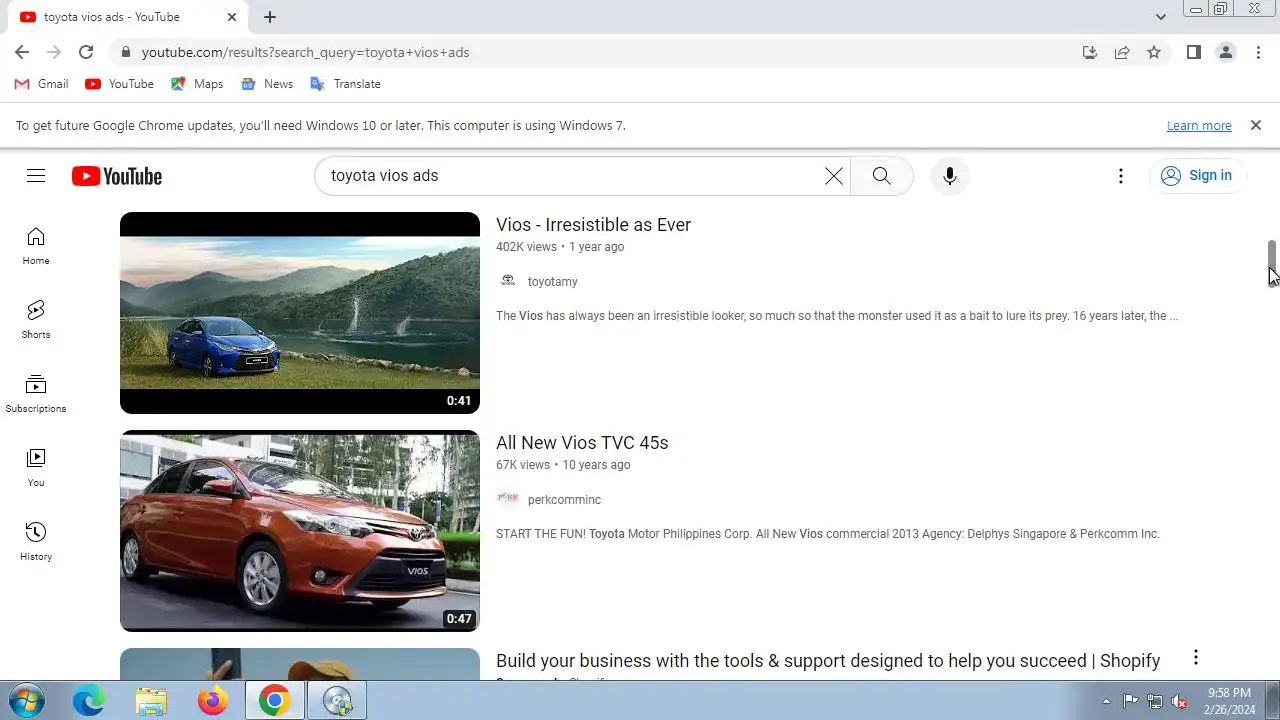Click the YouTube logo
The width and height of the screenshot is (1280, 720).
pyautogui.click(x=117, y=176)
